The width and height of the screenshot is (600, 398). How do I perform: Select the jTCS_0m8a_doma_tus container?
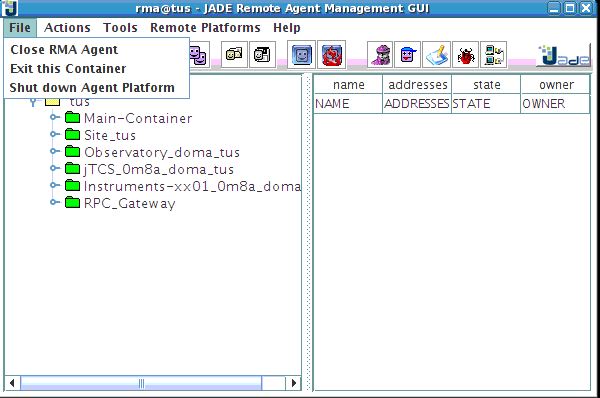[x=159, y=169]
